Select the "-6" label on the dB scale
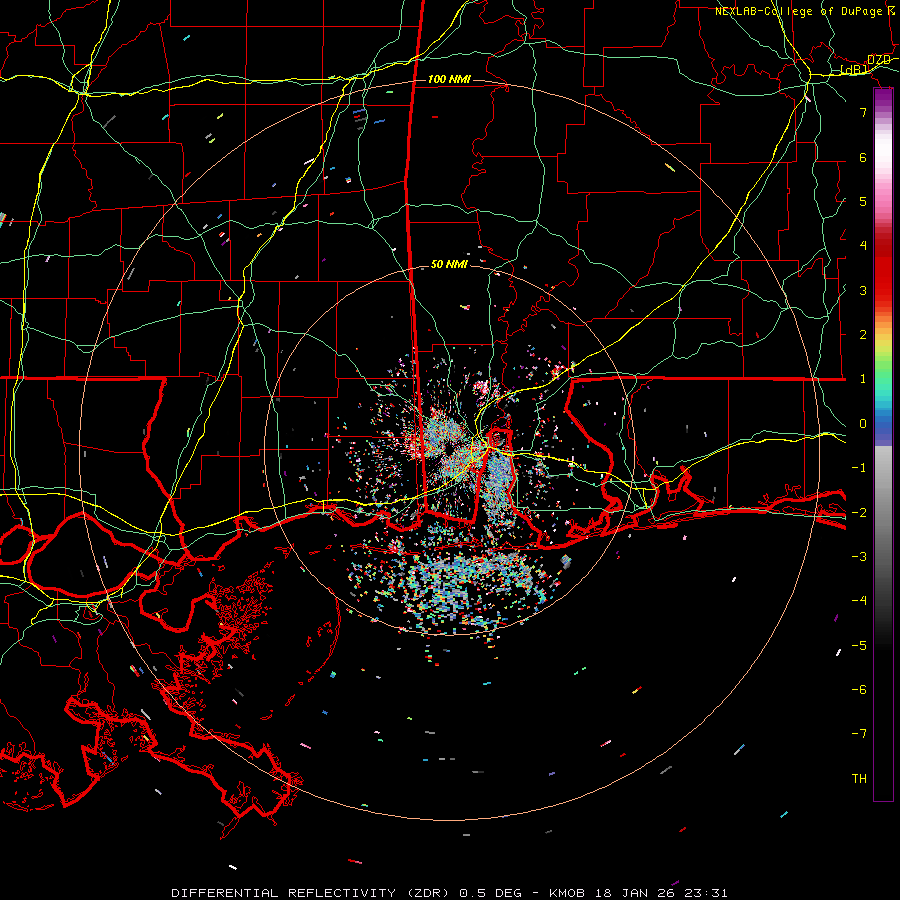The image size is (900, 900). point(859,690)
